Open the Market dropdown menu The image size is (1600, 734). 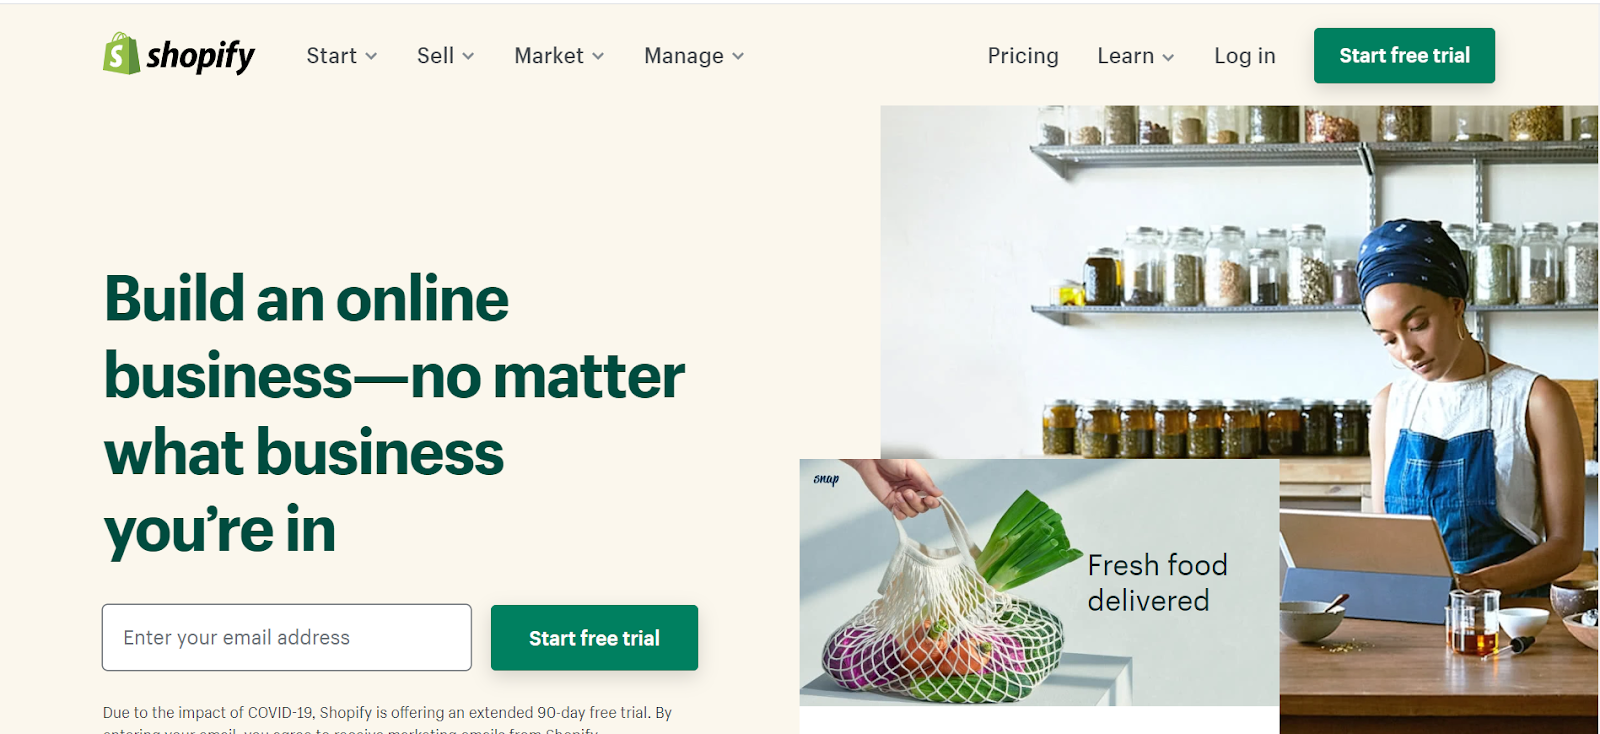coord(559,56)
